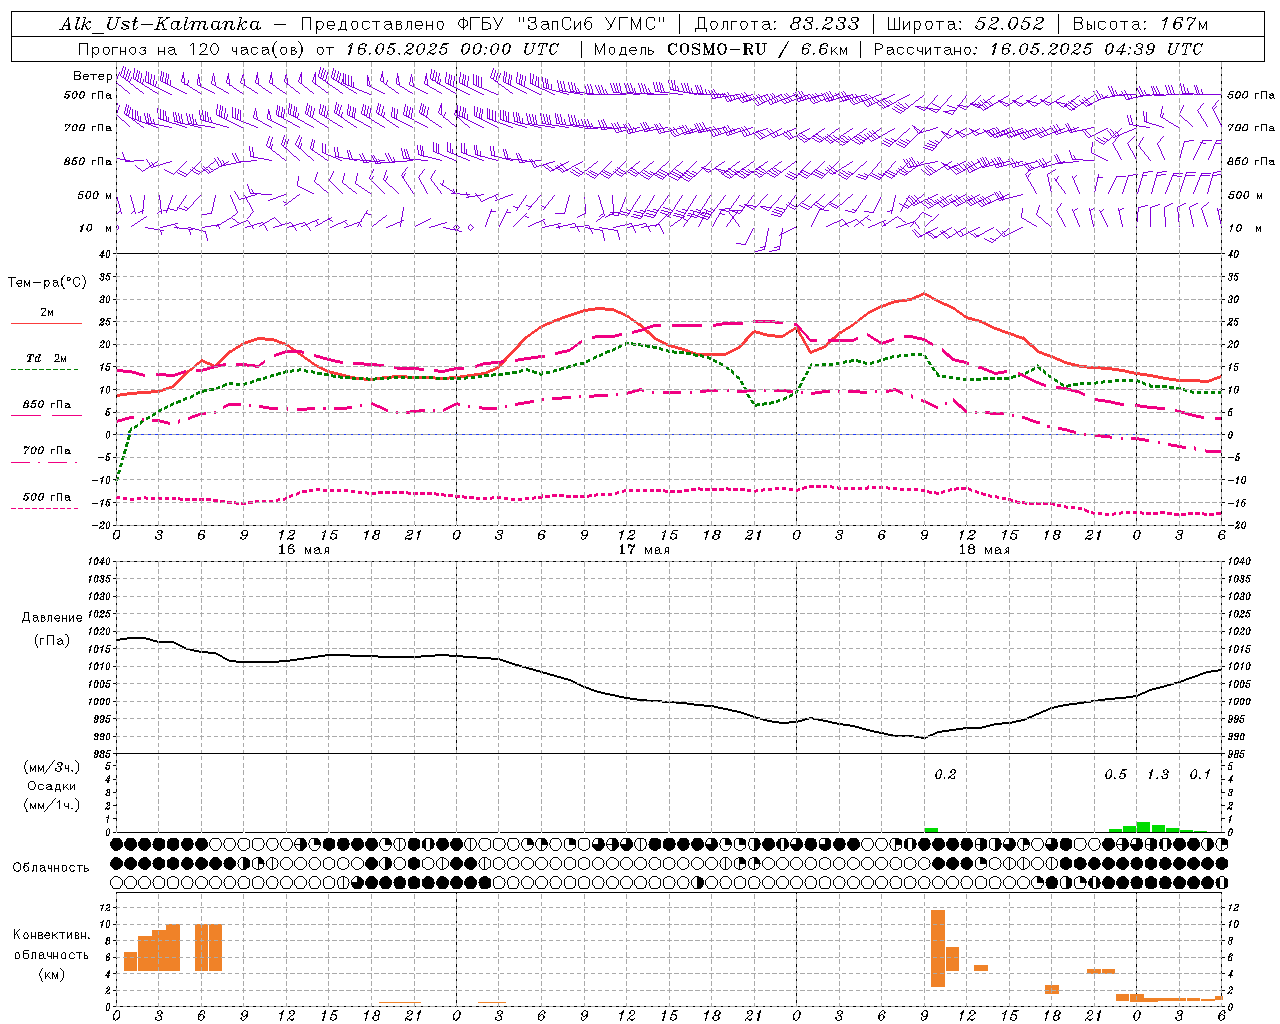This screenshot has width=1280, height=1024.
Task: Click the (мм/1ч.) precipitation unit label
Action: 52,805
